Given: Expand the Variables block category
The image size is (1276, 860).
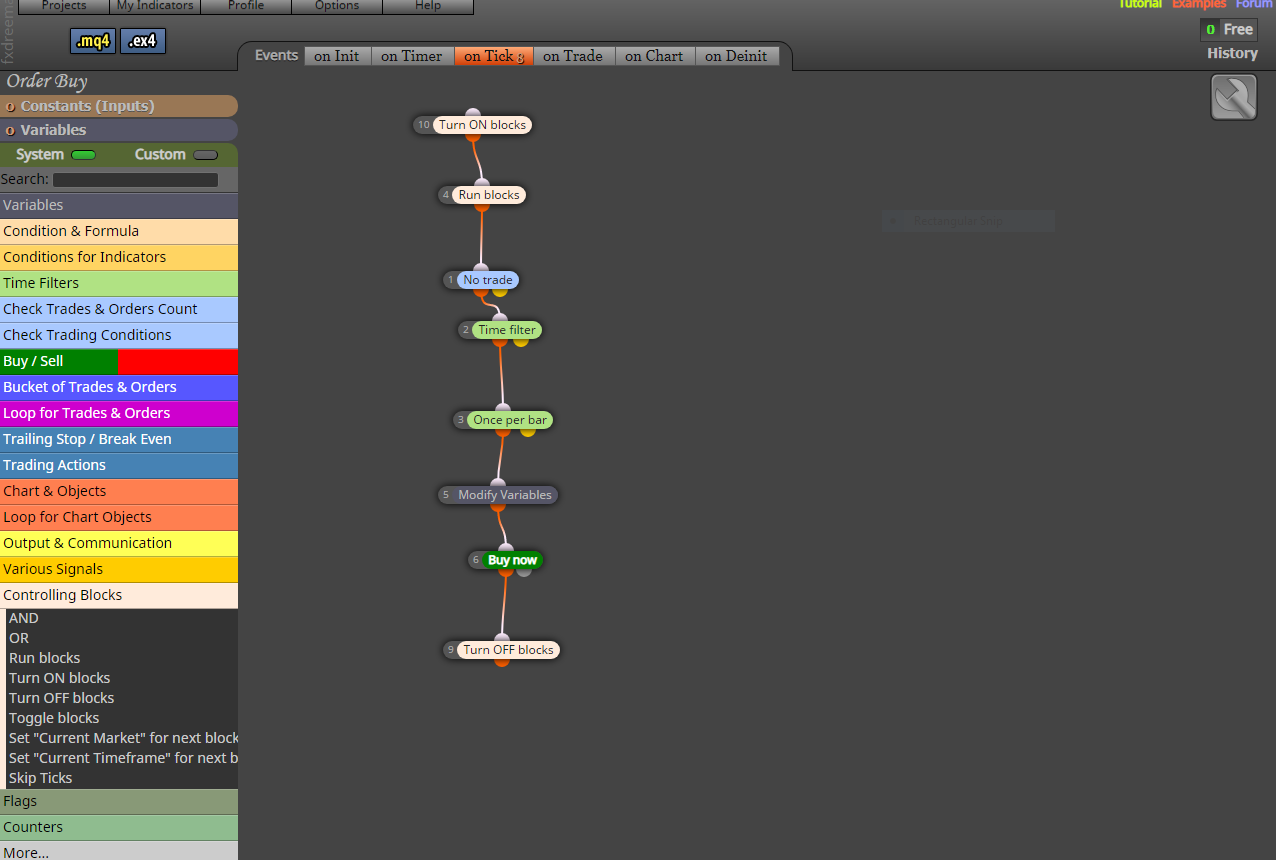Looking at the screenshot, I should click(x=119, y=205).
